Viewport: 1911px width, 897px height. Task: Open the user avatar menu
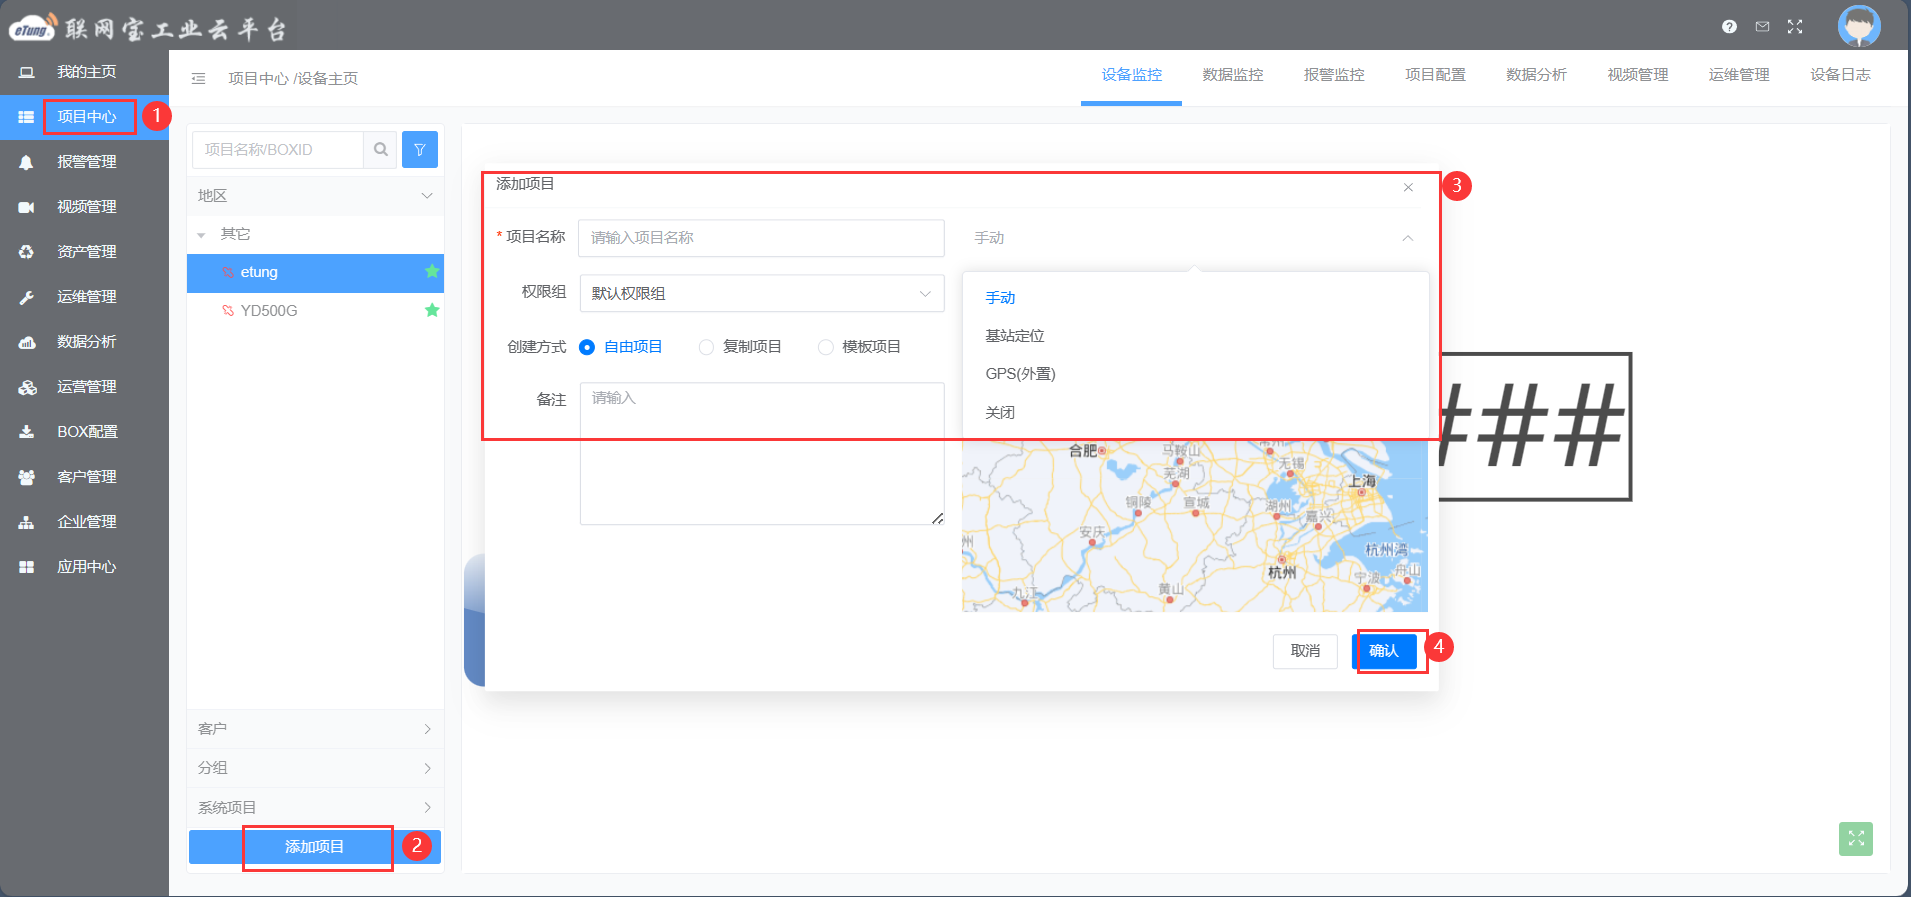point(1859,26)
